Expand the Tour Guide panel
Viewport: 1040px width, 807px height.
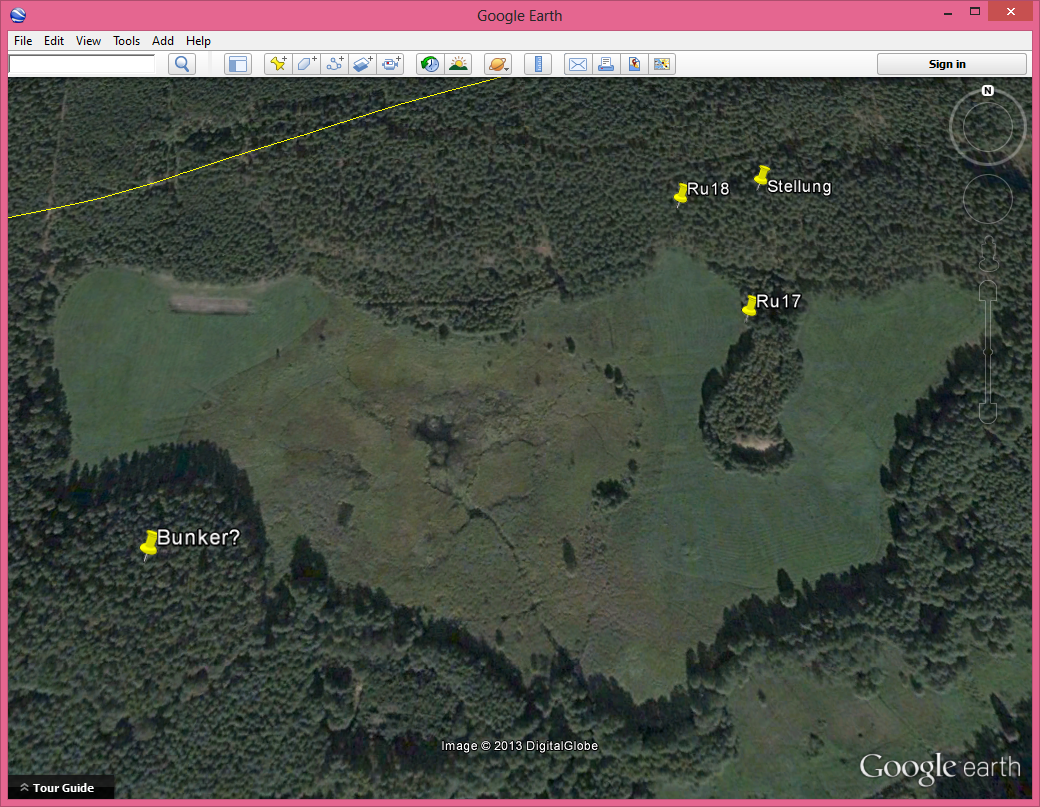pyautogui.click(x=62, y=788)
